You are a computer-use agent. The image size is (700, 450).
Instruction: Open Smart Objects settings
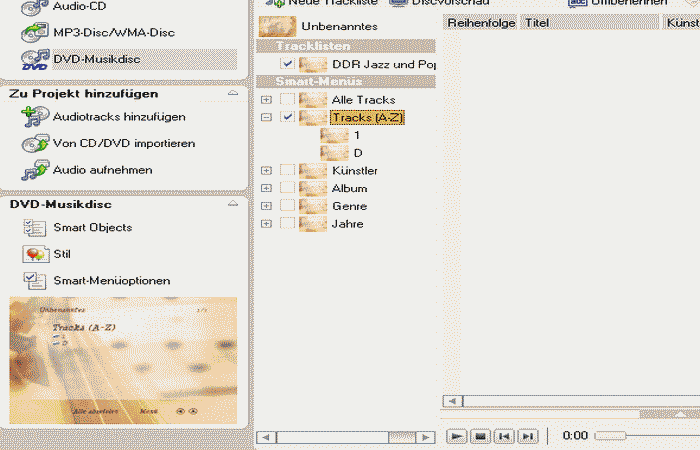point(36,228)
